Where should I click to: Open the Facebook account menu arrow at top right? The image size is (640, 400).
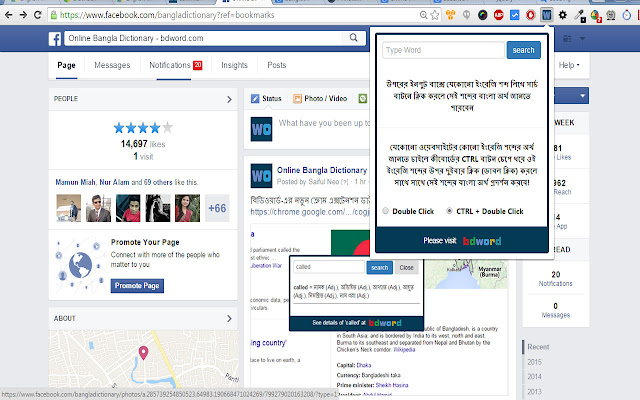(x=582, y=39)
